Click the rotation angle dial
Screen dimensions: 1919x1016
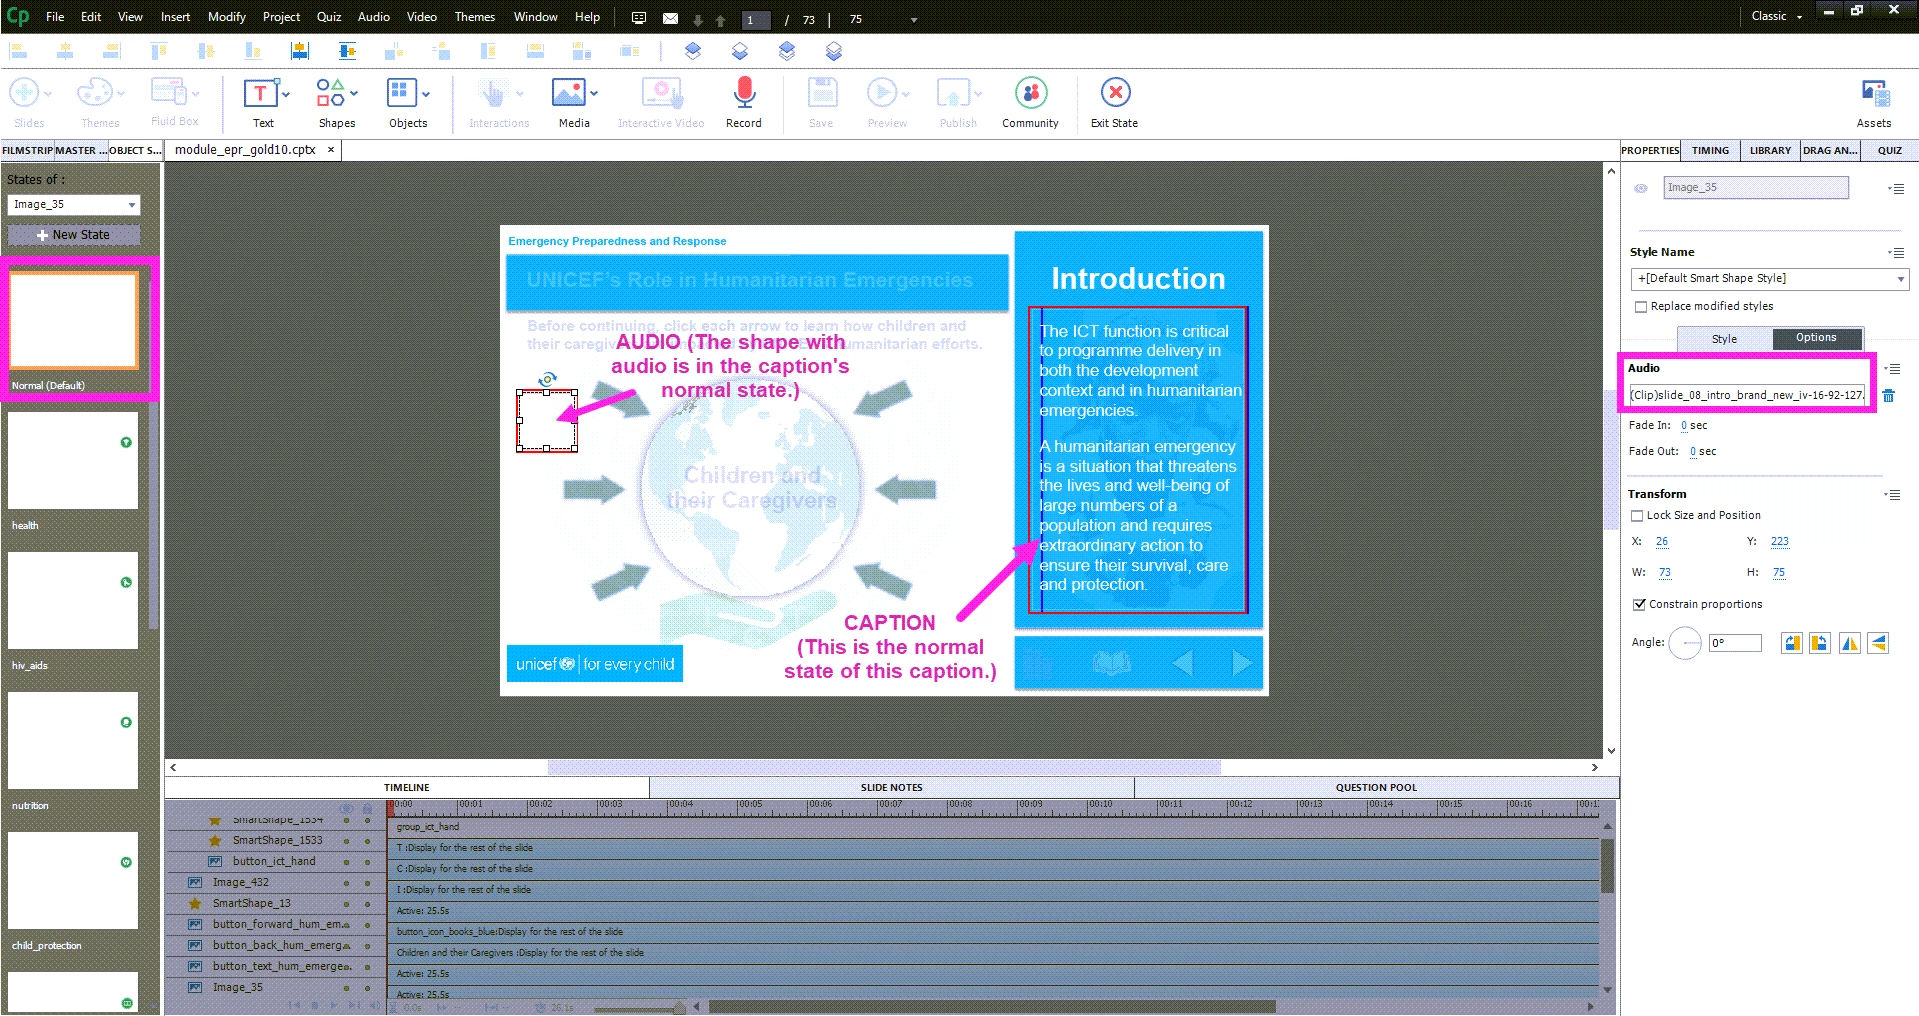[x=1685, y=643]
